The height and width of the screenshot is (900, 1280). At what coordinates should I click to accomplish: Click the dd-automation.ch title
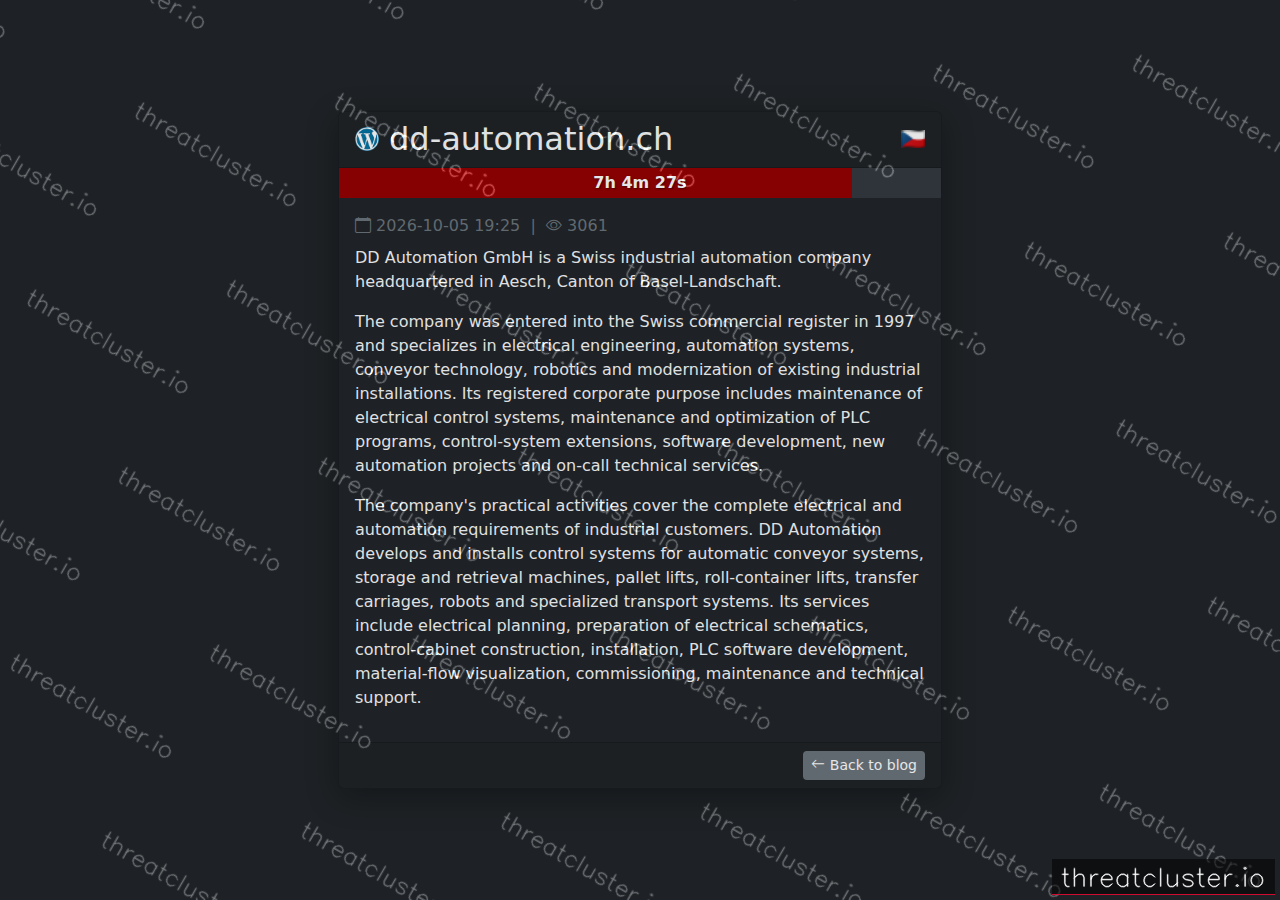pos(531,139)
